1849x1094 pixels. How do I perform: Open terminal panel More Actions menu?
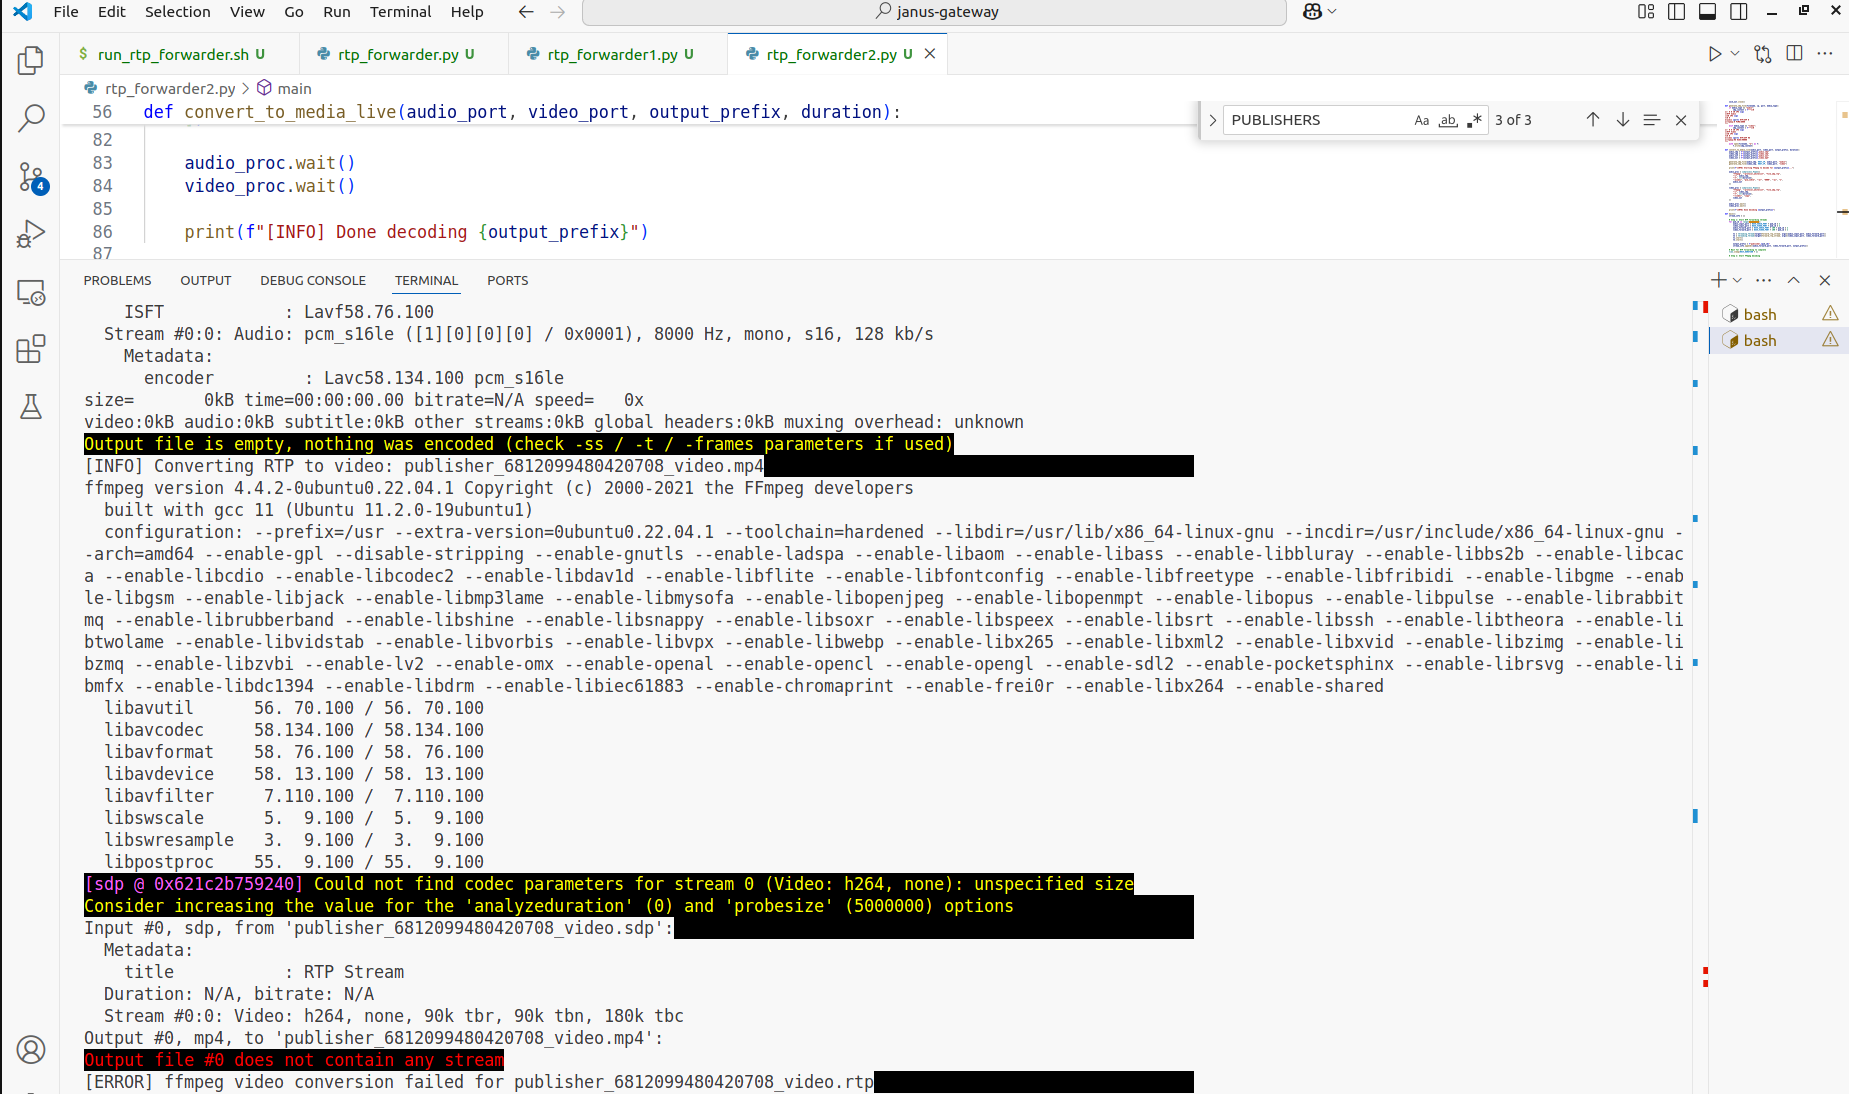click(1763, 280)
